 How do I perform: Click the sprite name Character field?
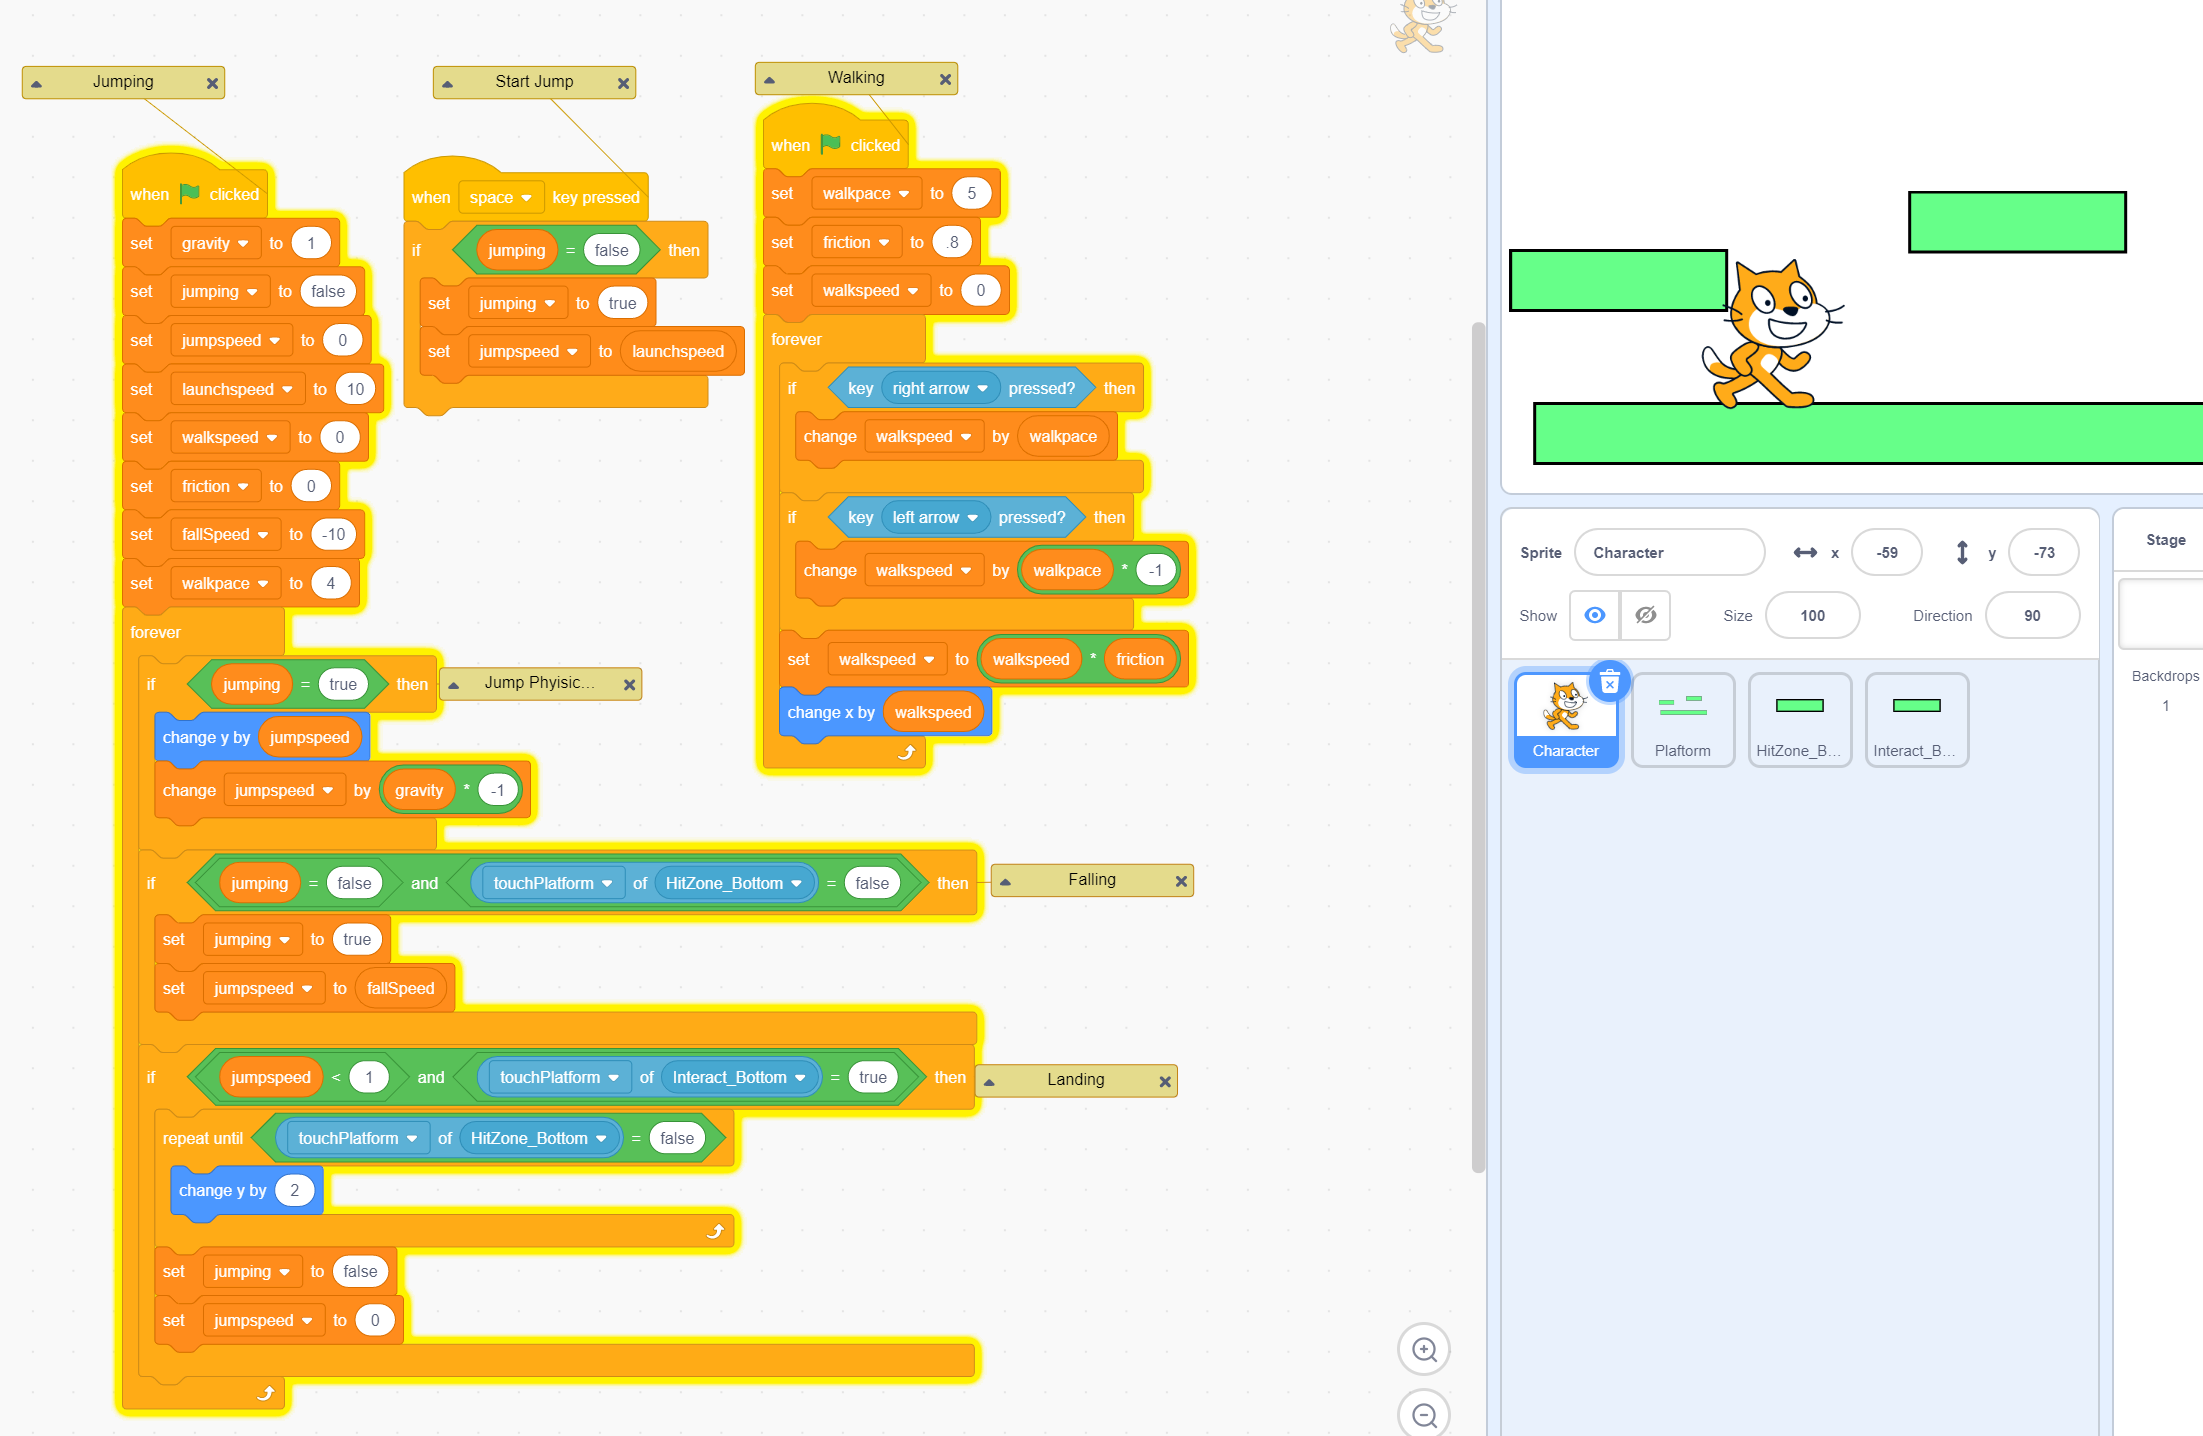click(x=1668, y=552)
